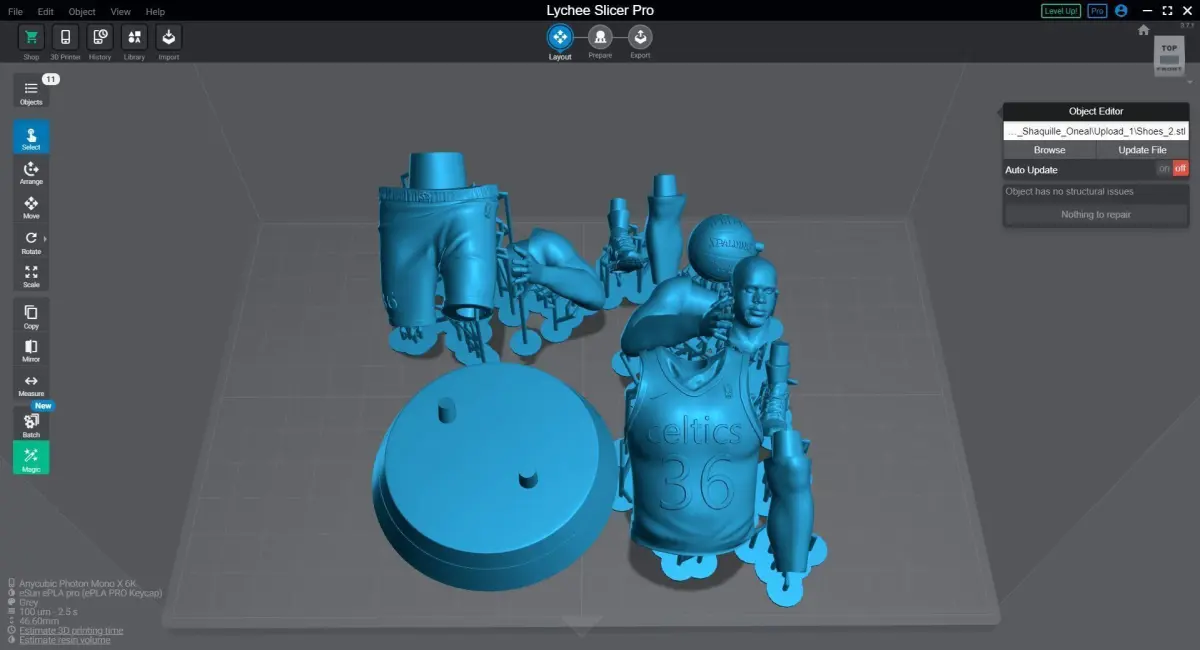The width and height of the screenshot is (1200, 650).
Task: Click the Update File button
Action: [x=1142, y=150]
